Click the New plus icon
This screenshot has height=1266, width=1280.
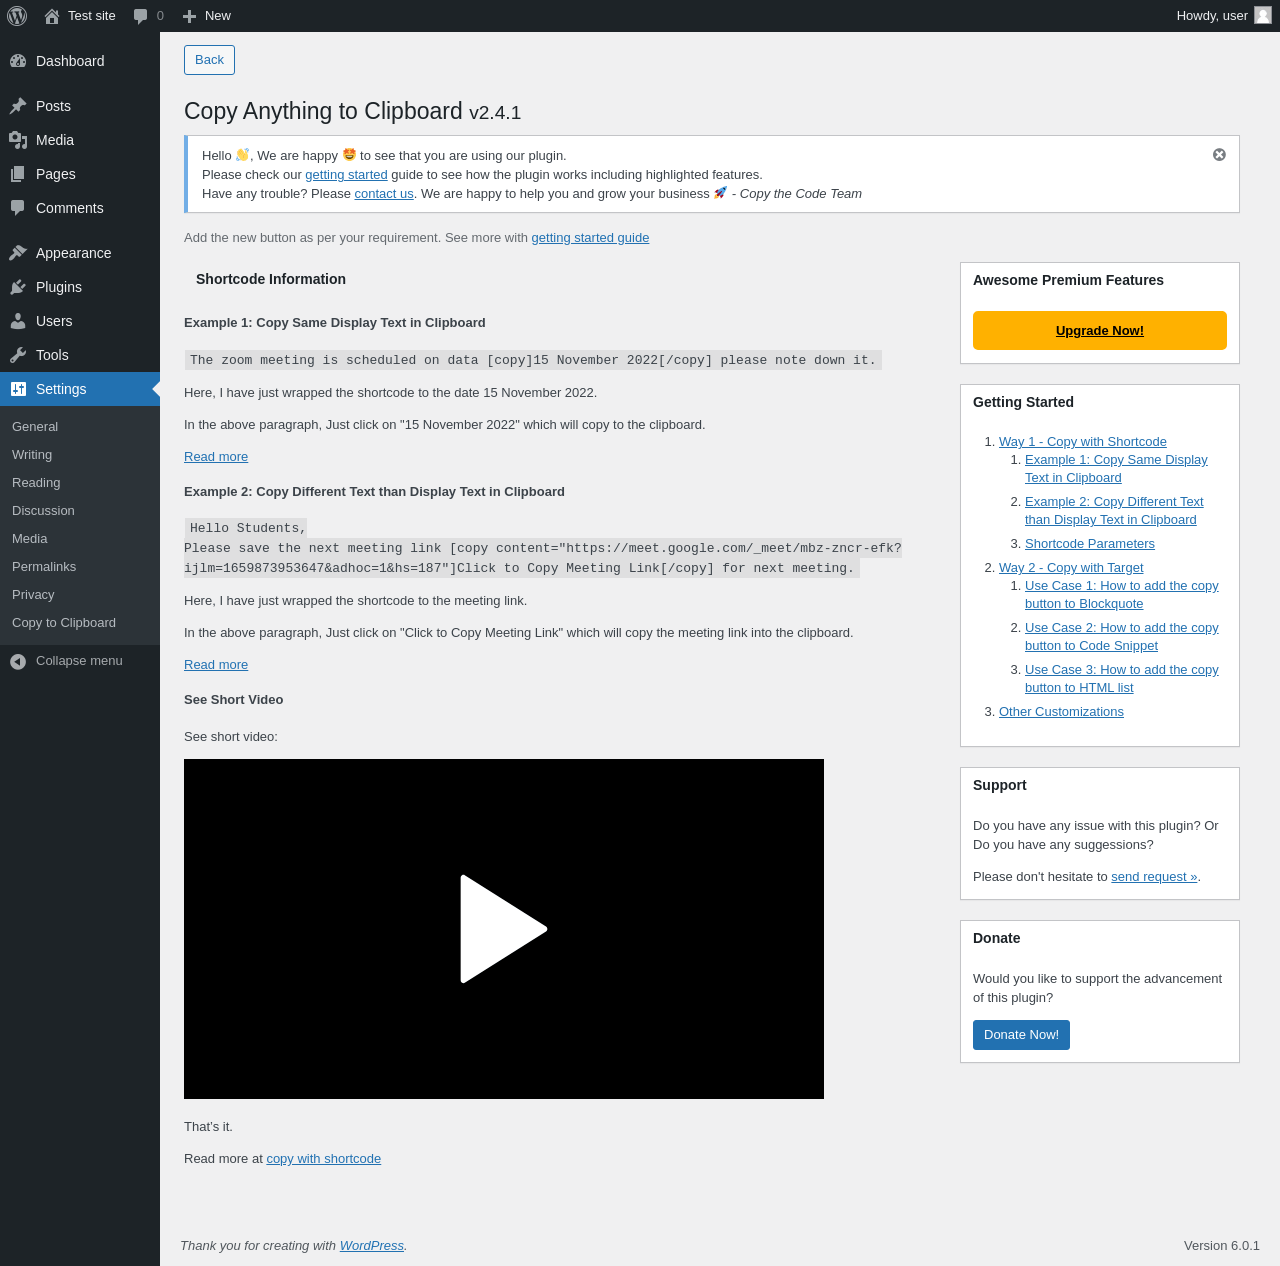click(x=189, y=16)
